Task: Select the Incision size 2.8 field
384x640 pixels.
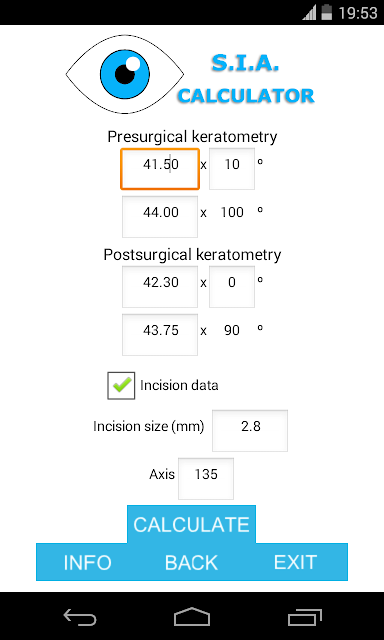Action: (x=250, y=431)
